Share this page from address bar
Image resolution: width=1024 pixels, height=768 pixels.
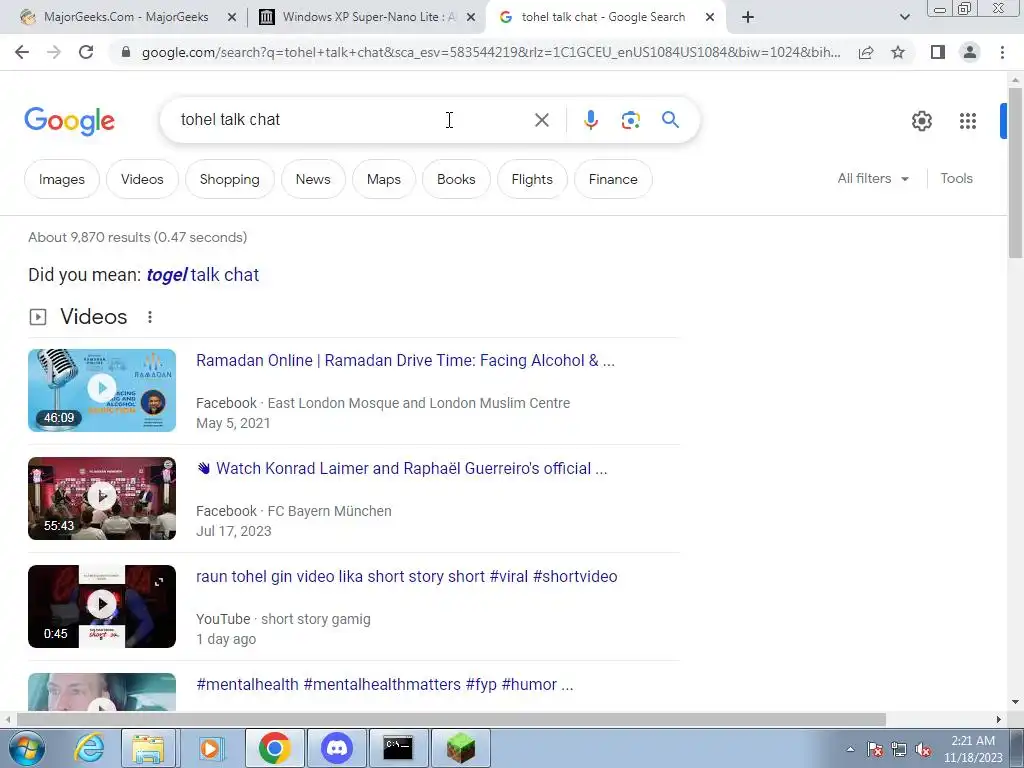point(866,52)
